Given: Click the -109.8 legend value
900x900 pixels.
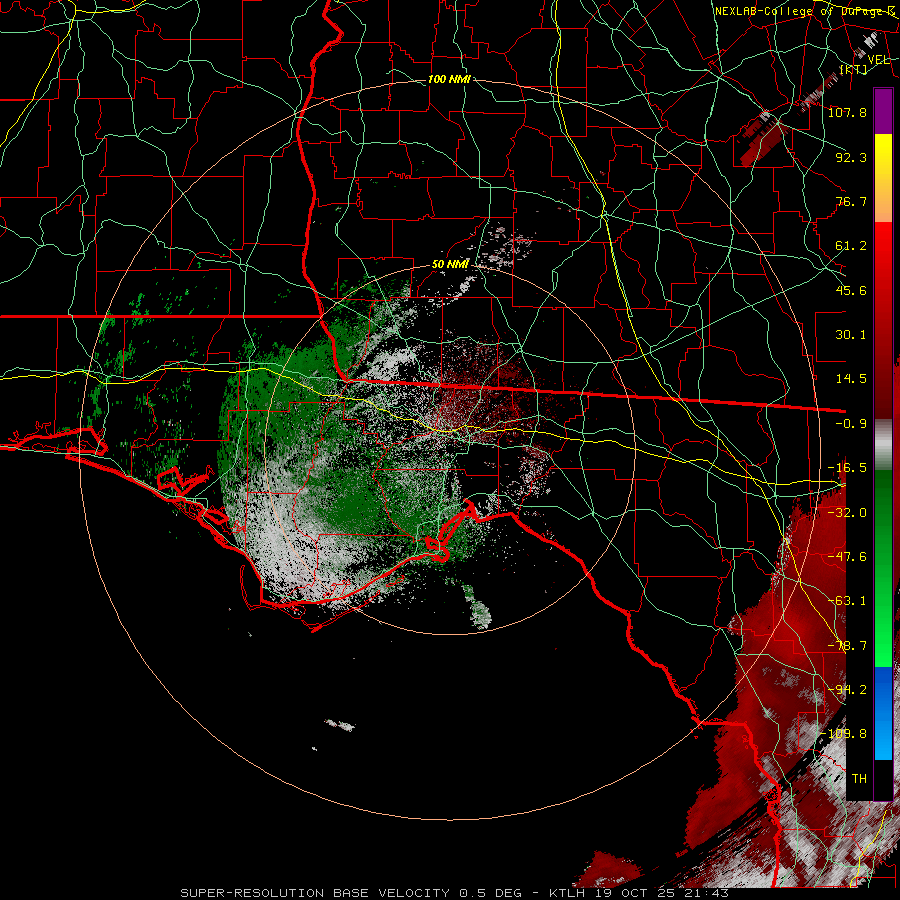Looking at the screenshot, I should click(844, 734).
